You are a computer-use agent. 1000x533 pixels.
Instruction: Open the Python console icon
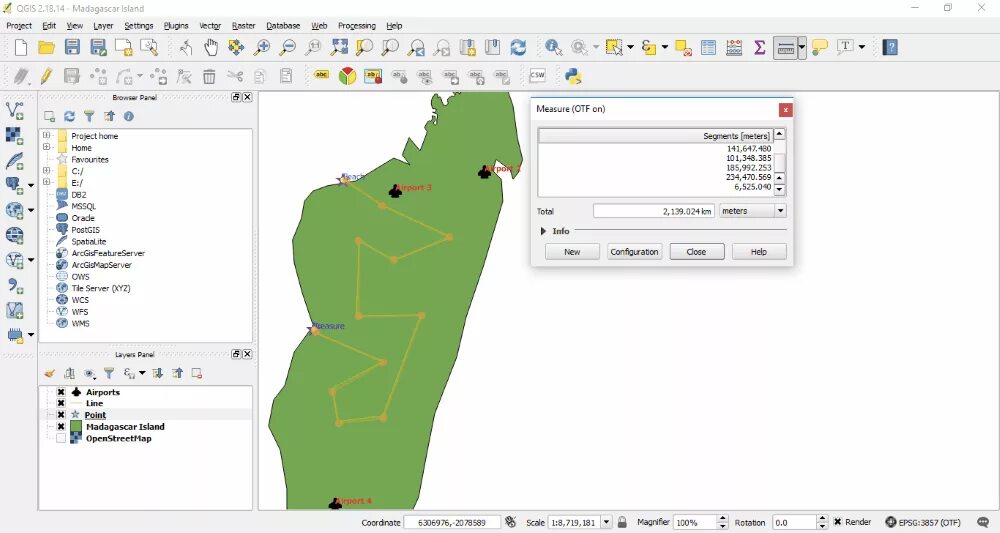(573, 77)
